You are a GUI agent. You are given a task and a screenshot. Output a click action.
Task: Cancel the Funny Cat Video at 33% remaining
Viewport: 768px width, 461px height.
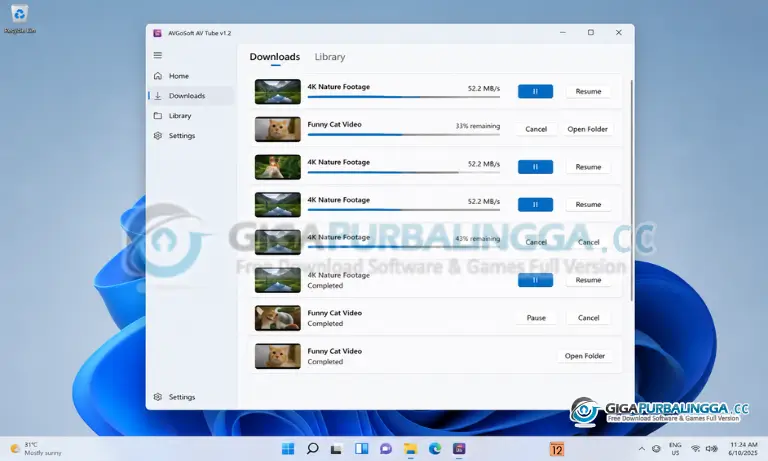[536, 129]
